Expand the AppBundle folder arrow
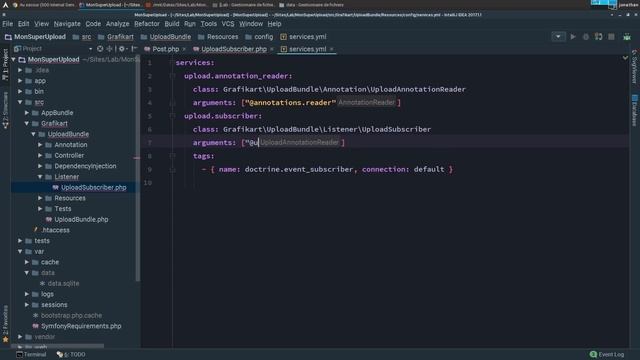 27,113
